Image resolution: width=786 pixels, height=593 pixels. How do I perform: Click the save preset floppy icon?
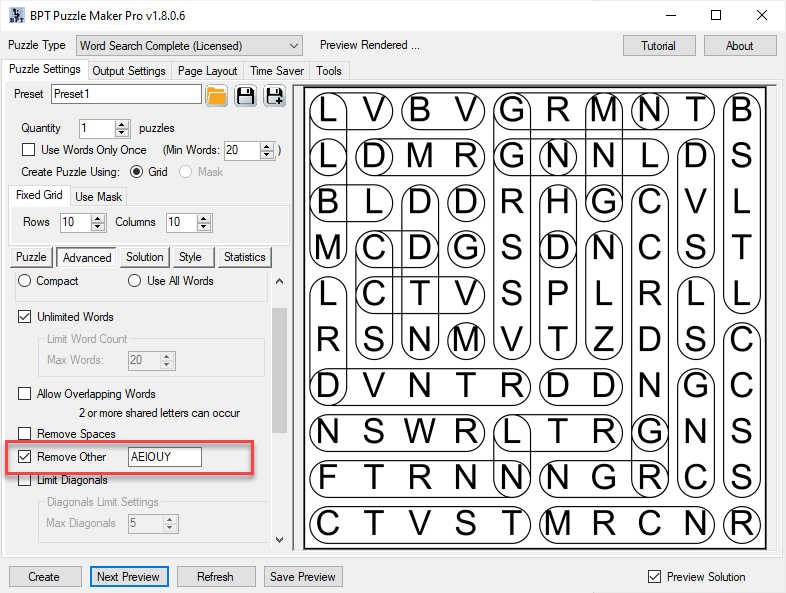click(245, 95)
